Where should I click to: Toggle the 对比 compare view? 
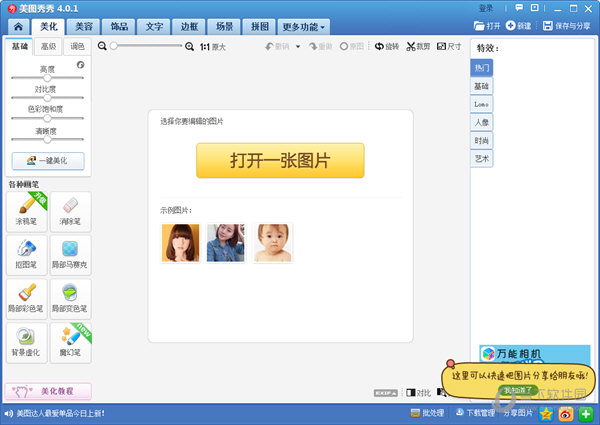tap(418, 392)
